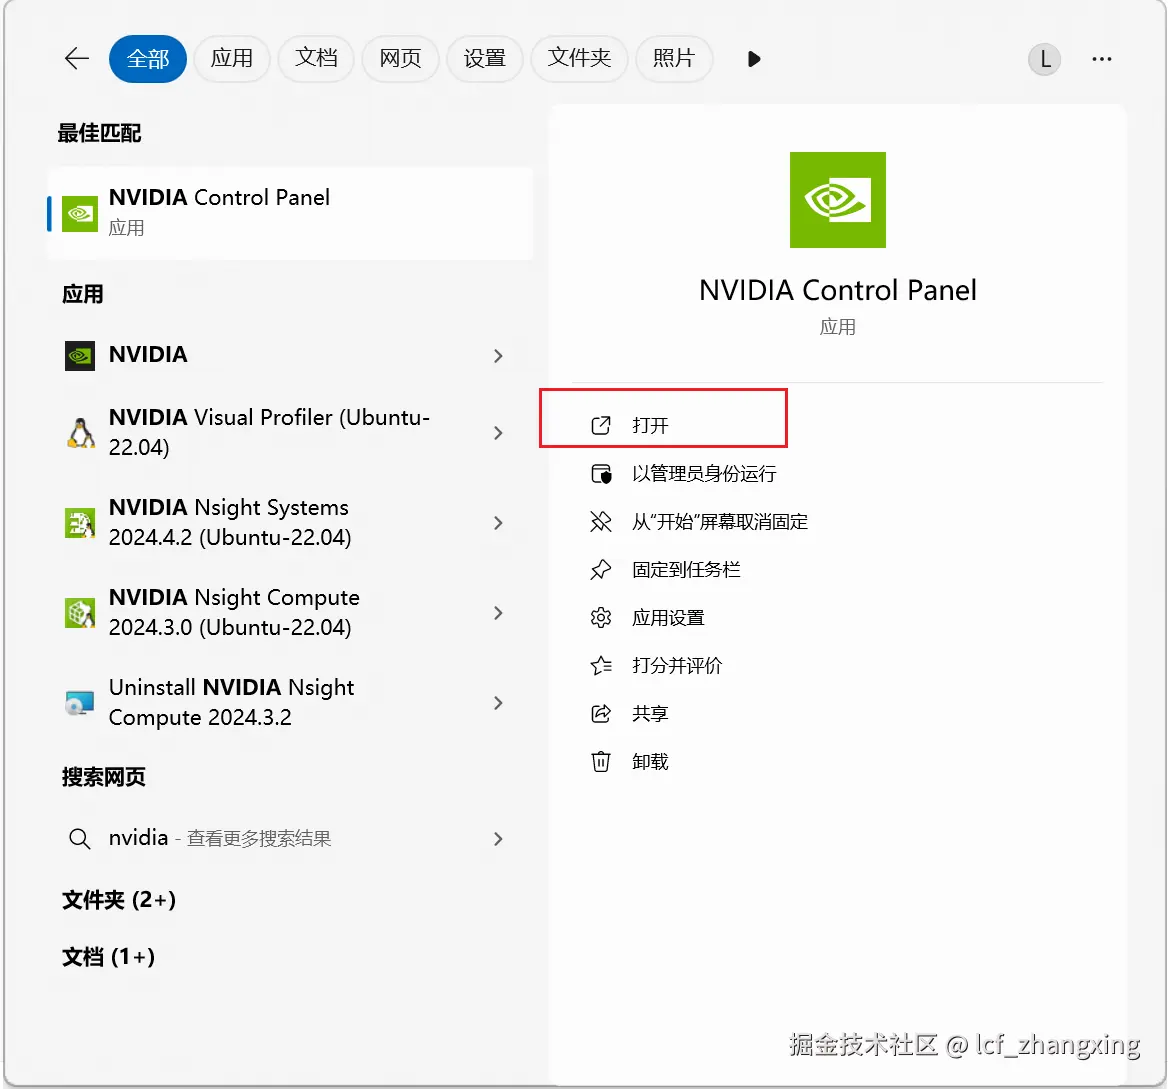
Task: Expand the NVIDIA Visual Profiler chevron
Action: pos(498,433)
